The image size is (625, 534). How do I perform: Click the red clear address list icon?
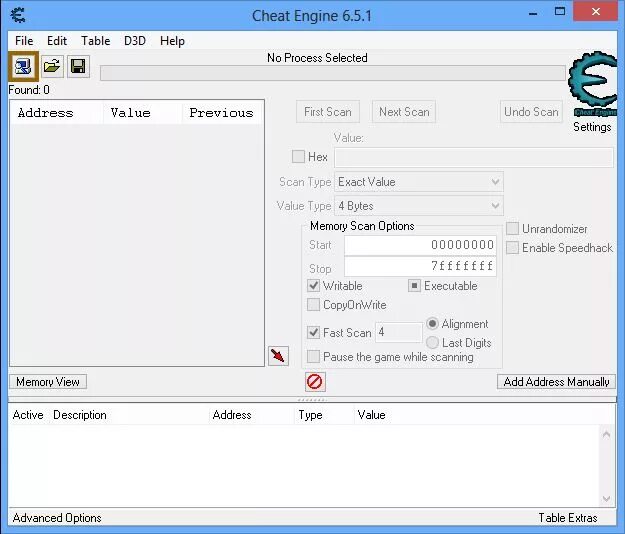pyautogui.click(x=315, y=382)
